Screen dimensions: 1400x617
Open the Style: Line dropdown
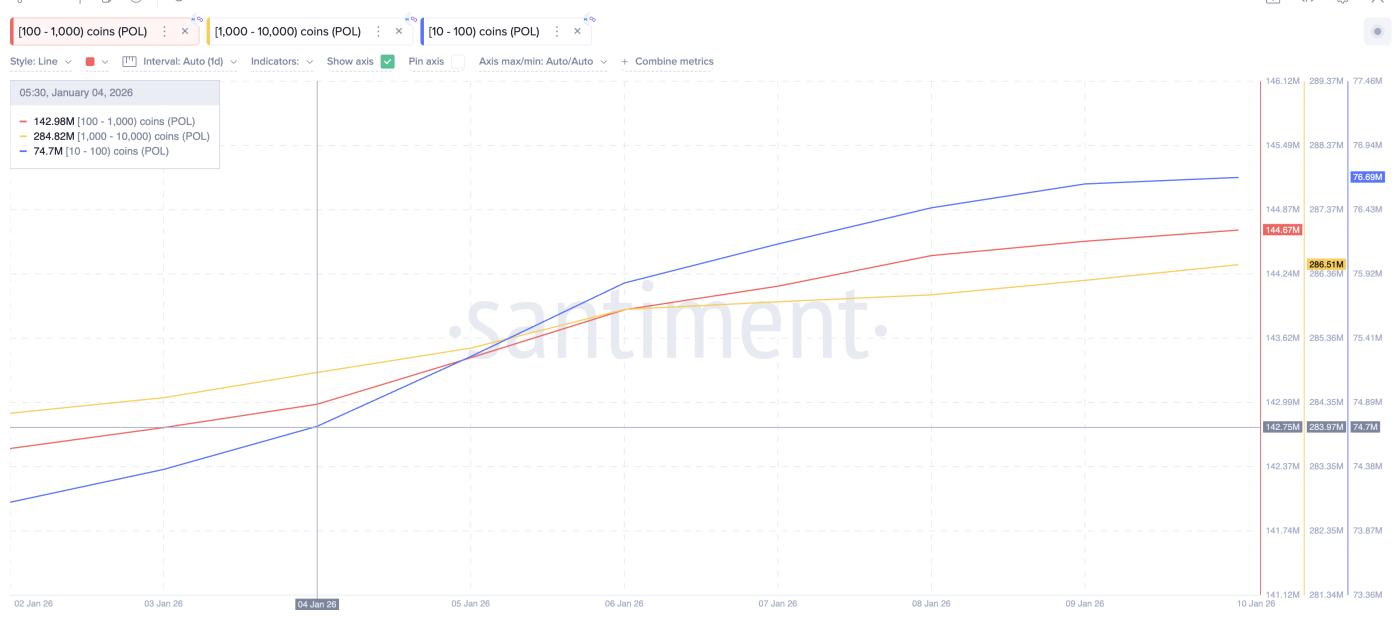(41, 62)
